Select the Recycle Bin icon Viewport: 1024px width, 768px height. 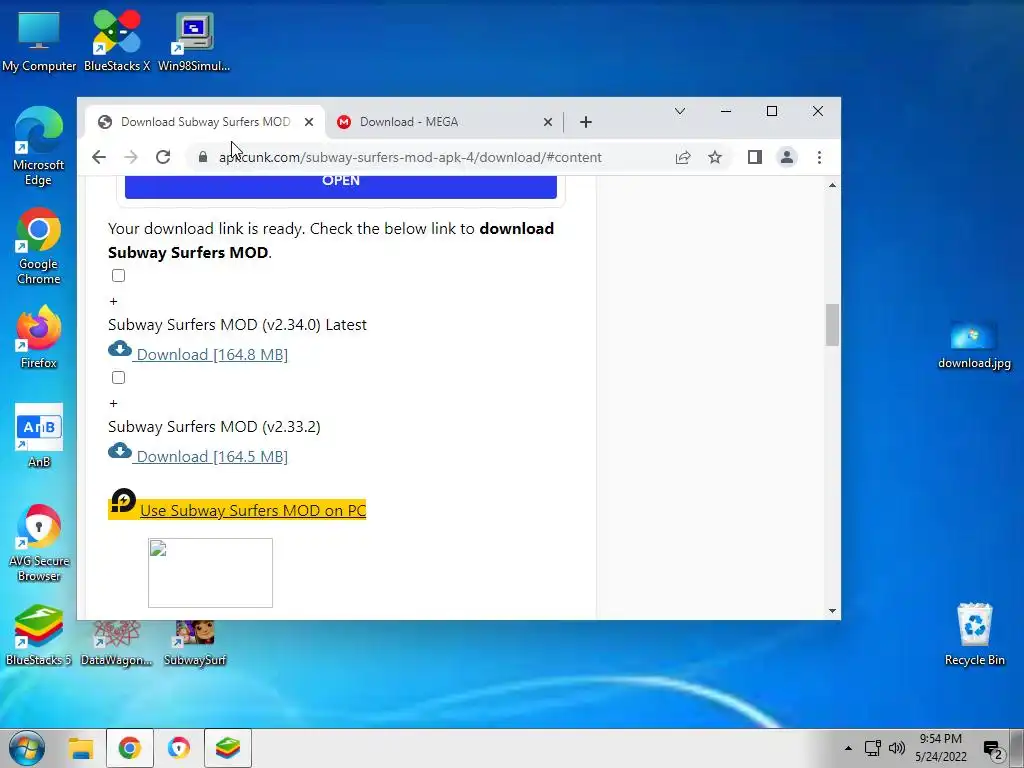click(974, 635)
